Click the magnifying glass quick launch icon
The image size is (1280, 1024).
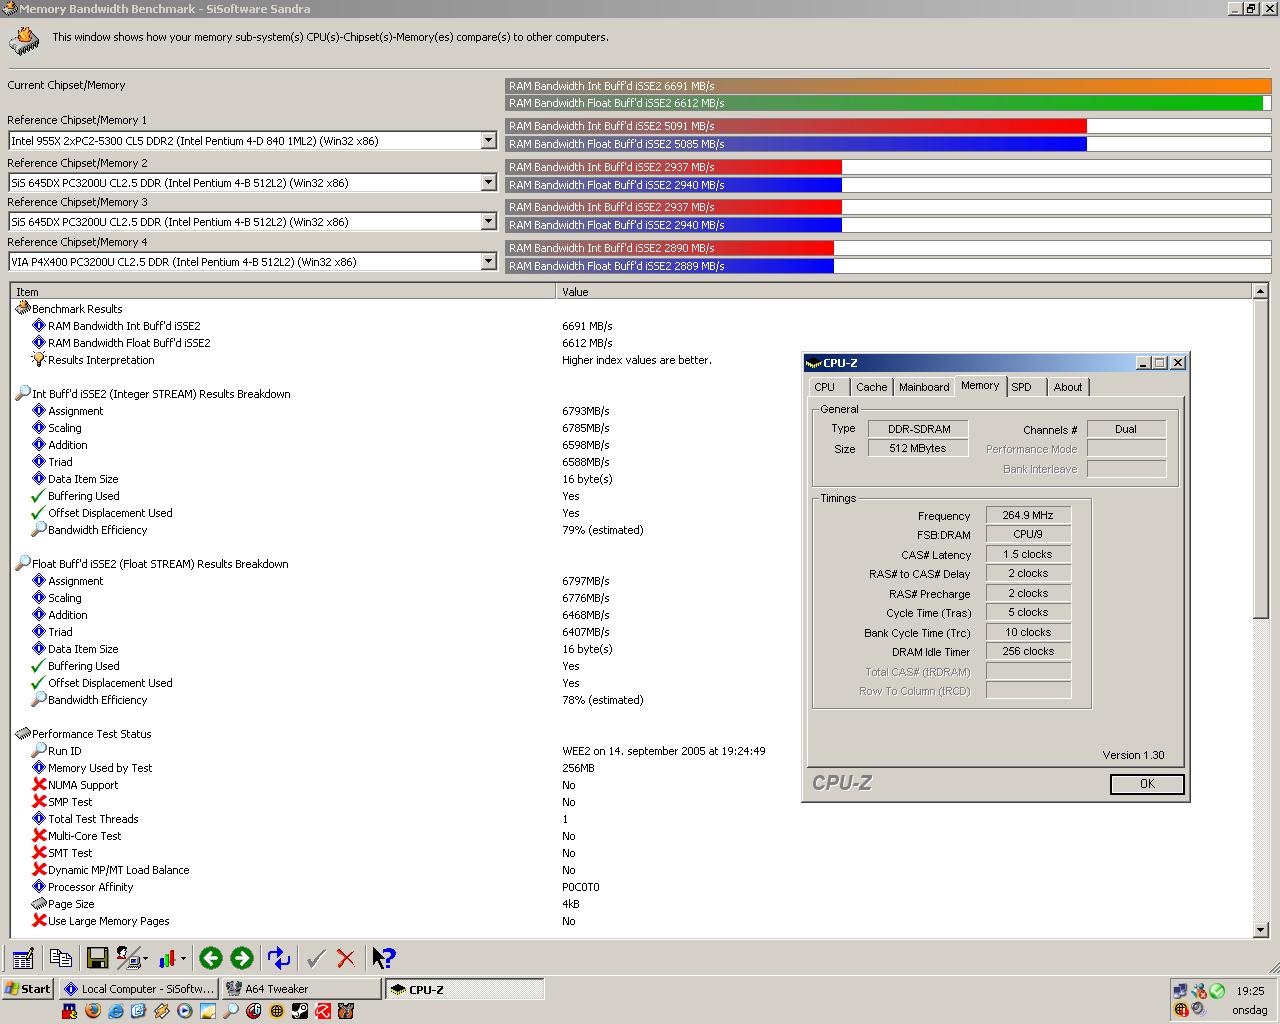coord(231,1011)
